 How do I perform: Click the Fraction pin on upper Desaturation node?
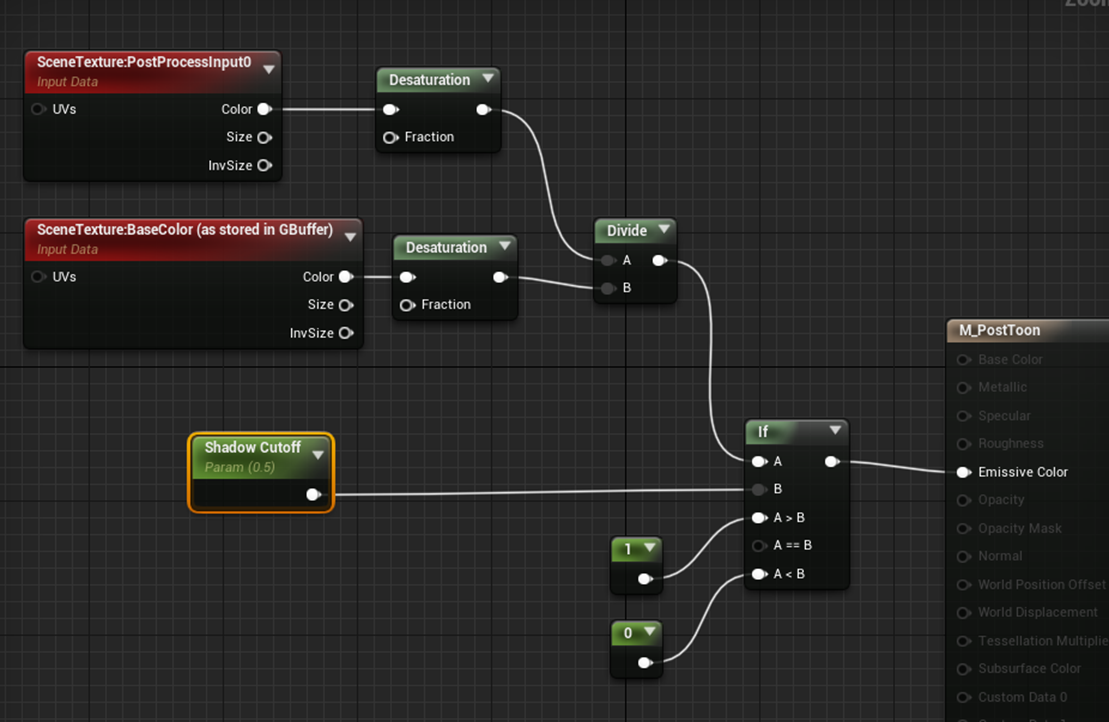390,137
